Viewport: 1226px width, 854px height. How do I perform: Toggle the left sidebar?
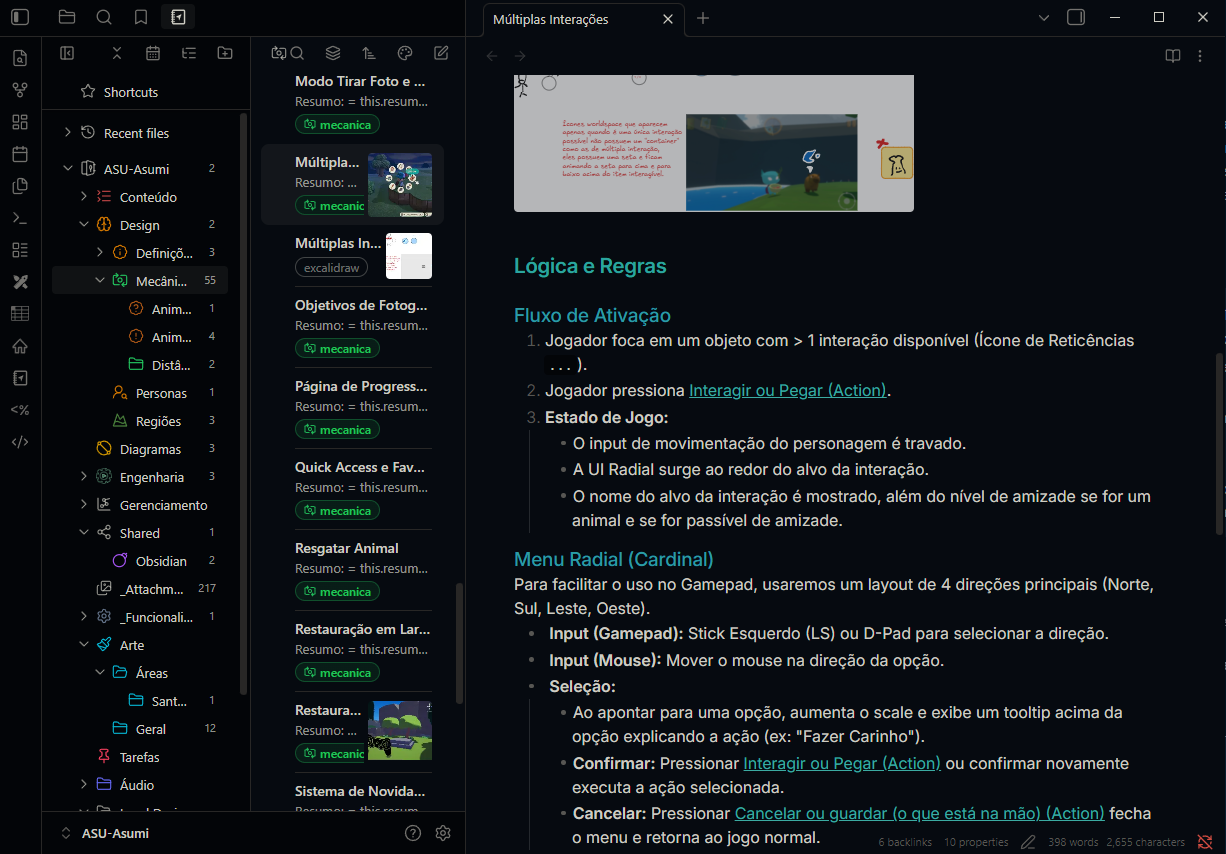(21, 17)
